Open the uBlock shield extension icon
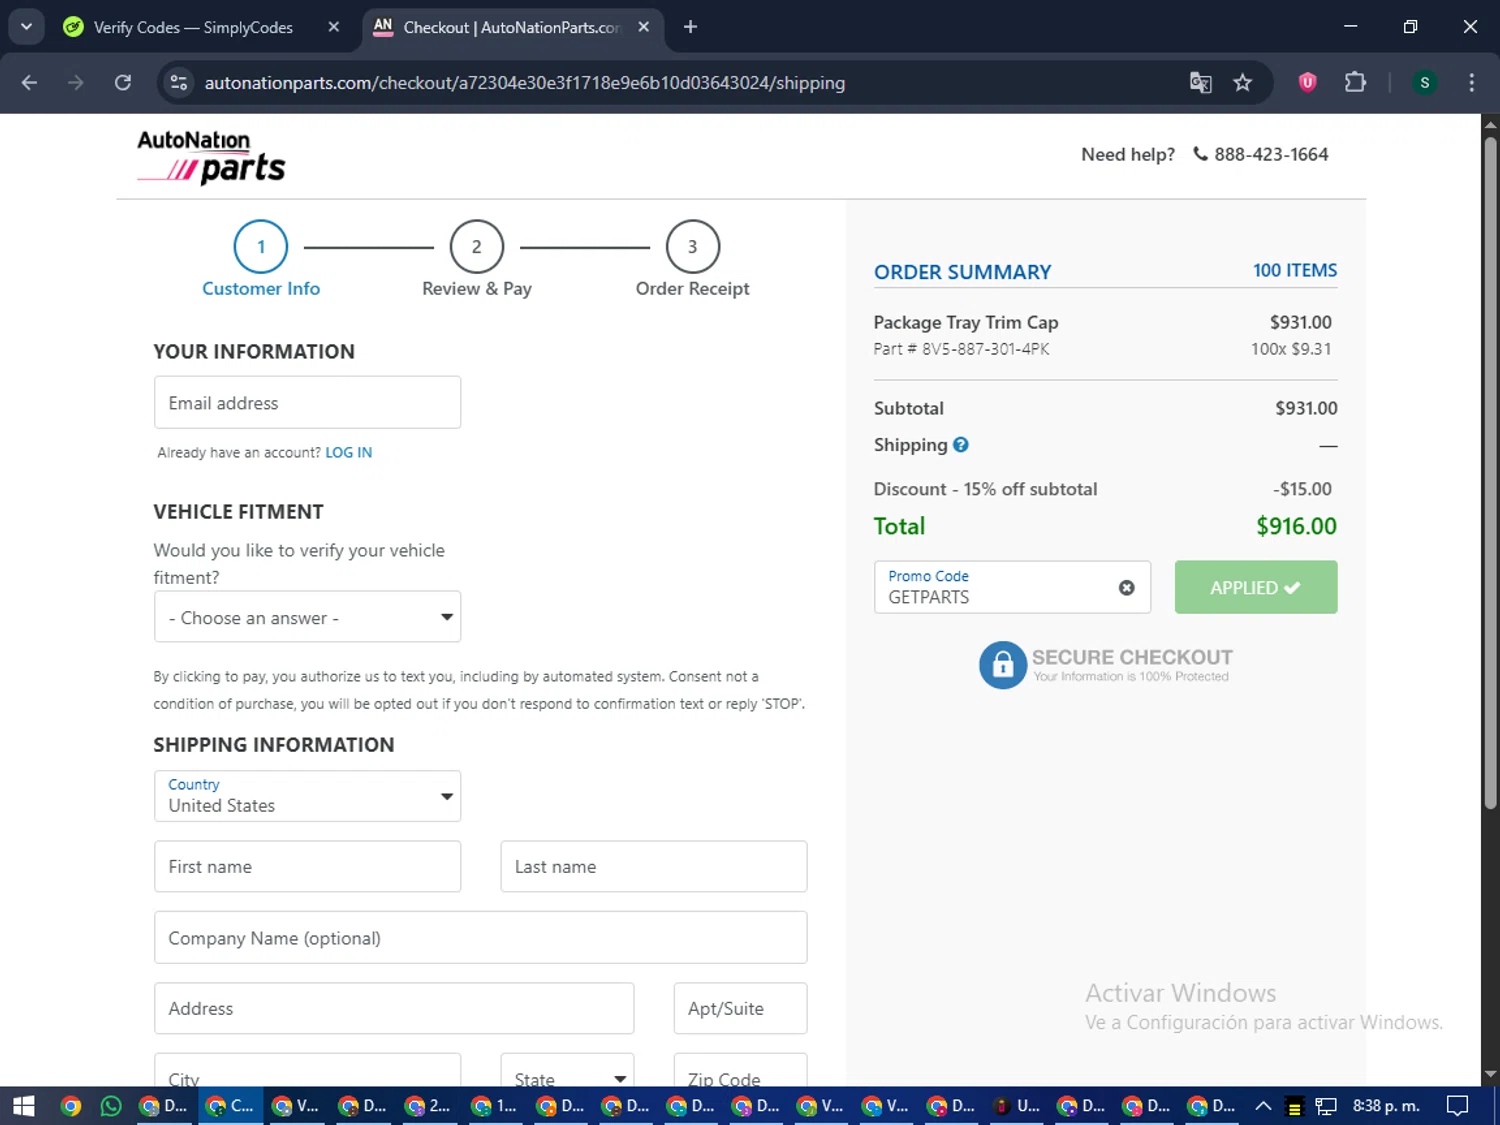 (1307, 83)
